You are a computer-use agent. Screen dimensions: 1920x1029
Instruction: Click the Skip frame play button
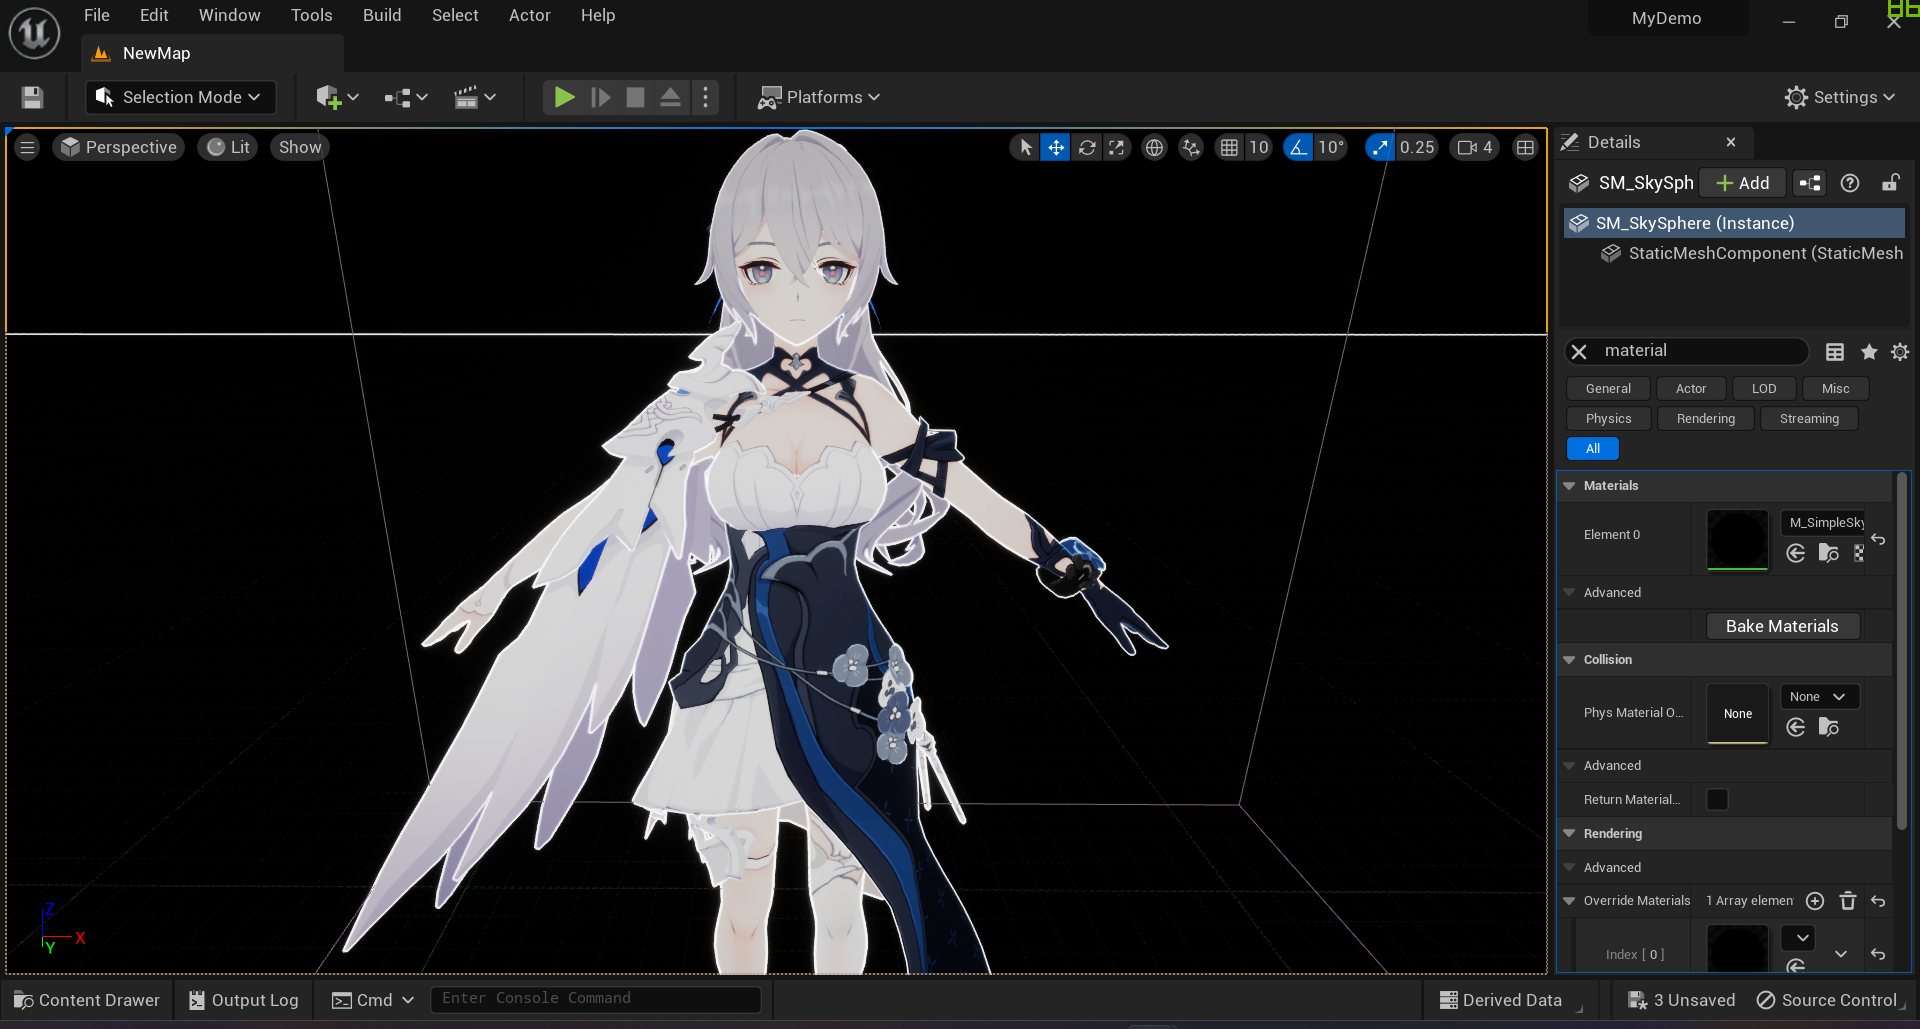pos(600,97)
